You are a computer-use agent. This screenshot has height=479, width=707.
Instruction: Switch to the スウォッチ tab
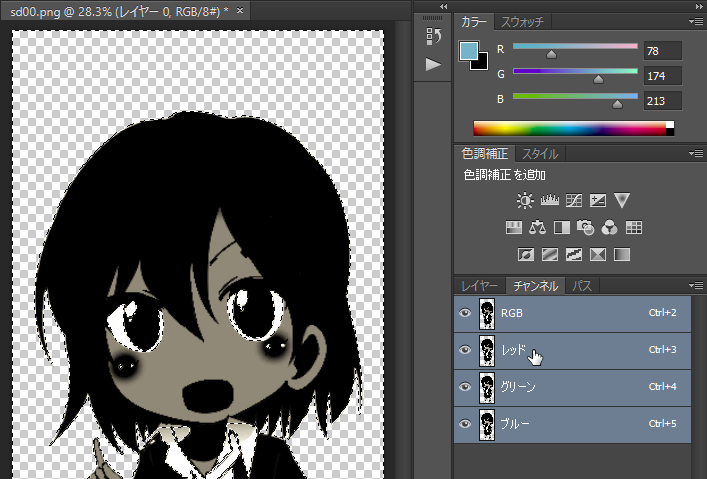(x=524, y=21)
